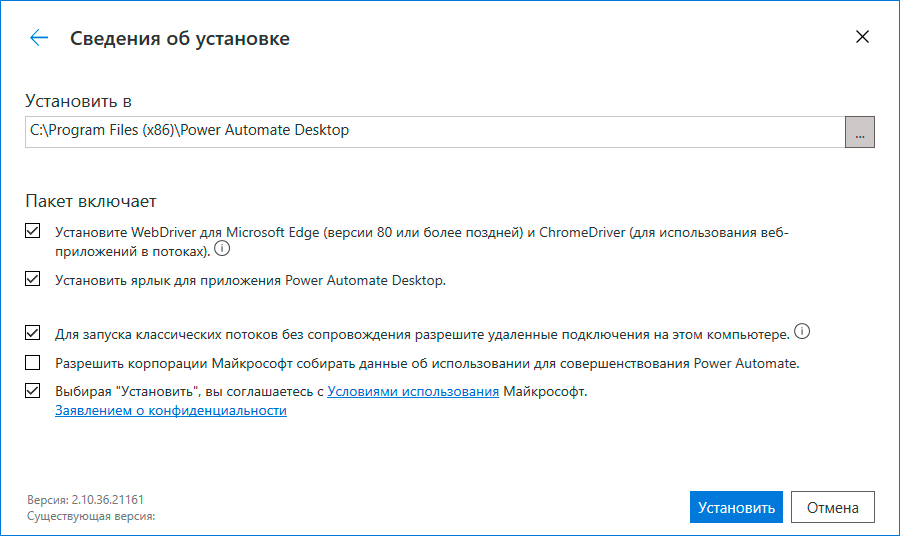Show info about remote connections option
Viewport: 900px width, 536px height.
(x=801, y=332)
